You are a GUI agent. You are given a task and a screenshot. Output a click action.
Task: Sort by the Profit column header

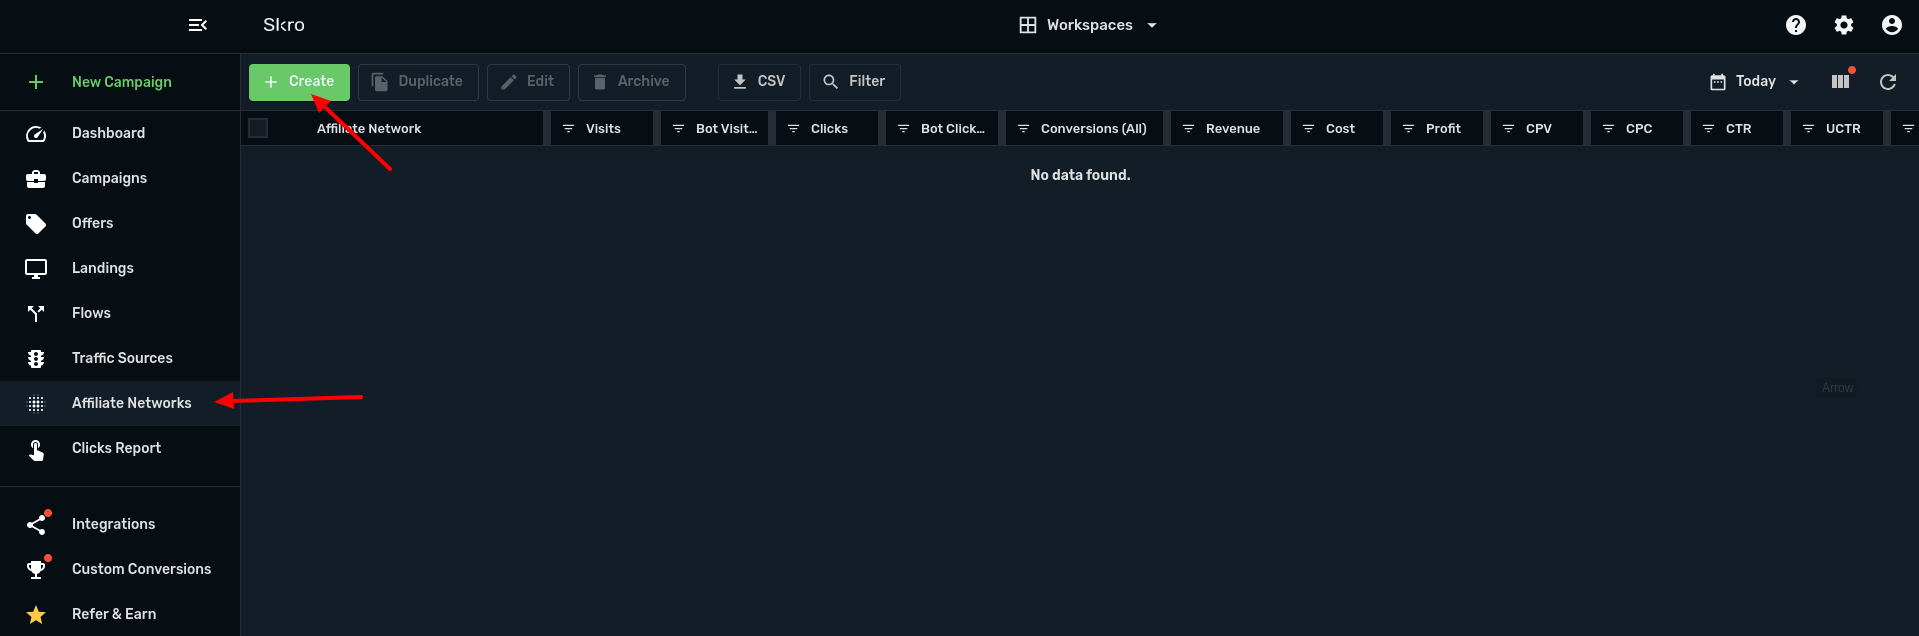point(1443,129)
